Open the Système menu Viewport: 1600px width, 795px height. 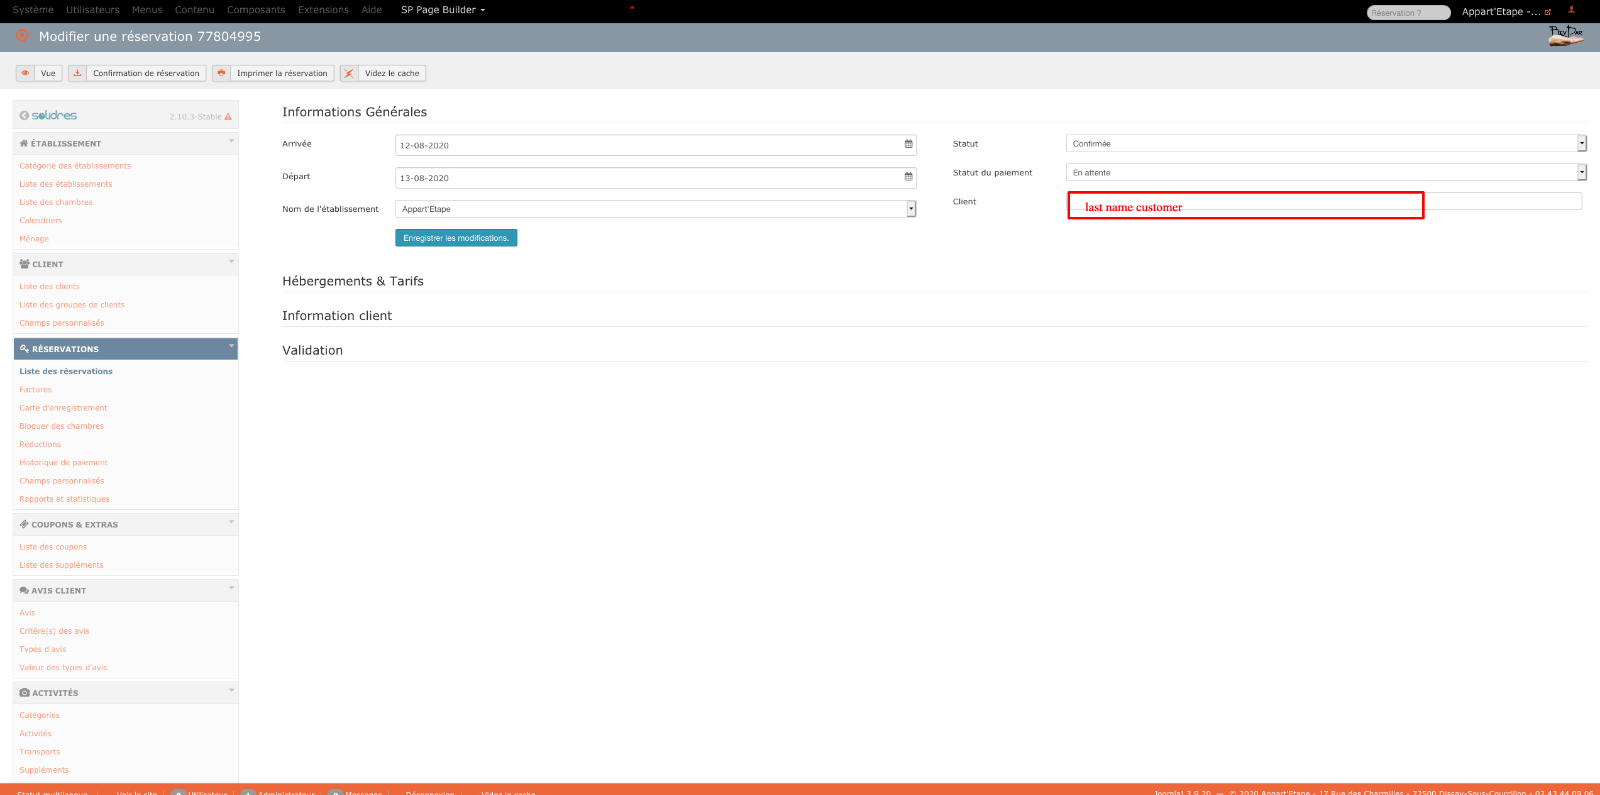pyautogui.click(x=33, y=10)
